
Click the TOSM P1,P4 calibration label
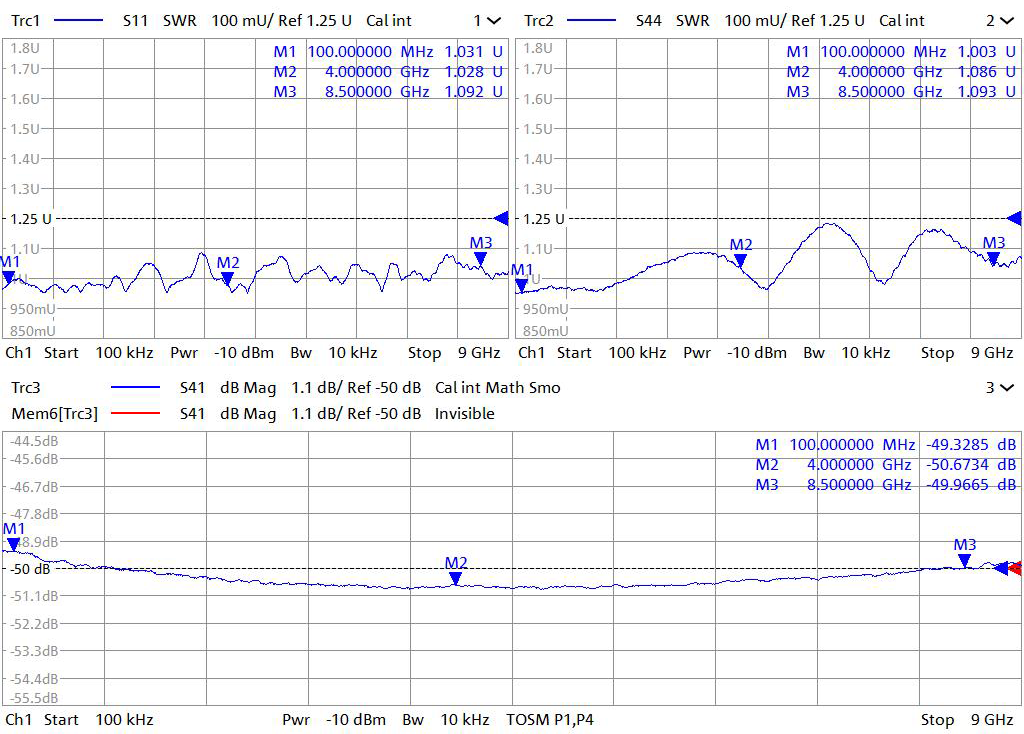(549, 719)
